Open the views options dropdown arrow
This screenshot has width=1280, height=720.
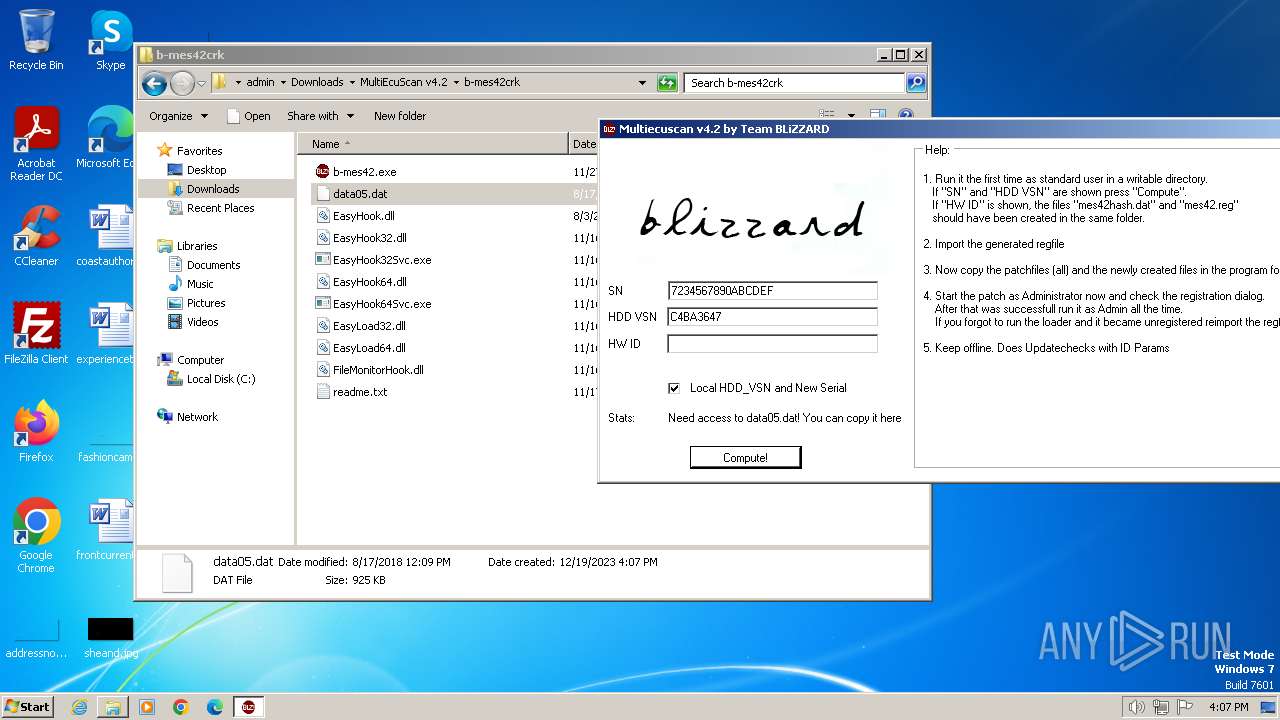tap(851, 116)
